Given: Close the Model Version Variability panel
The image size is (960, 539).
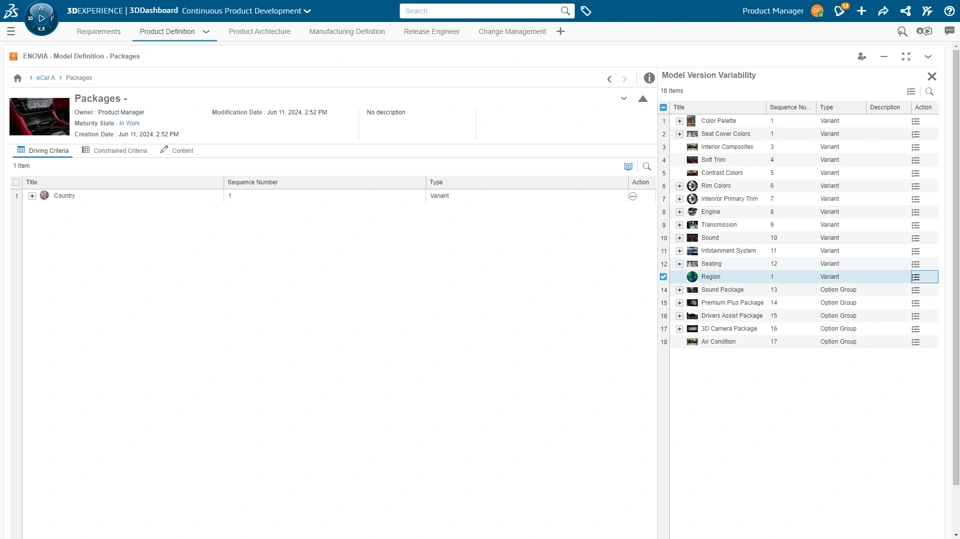Looking at the screenshot, I should click(932, 76).
